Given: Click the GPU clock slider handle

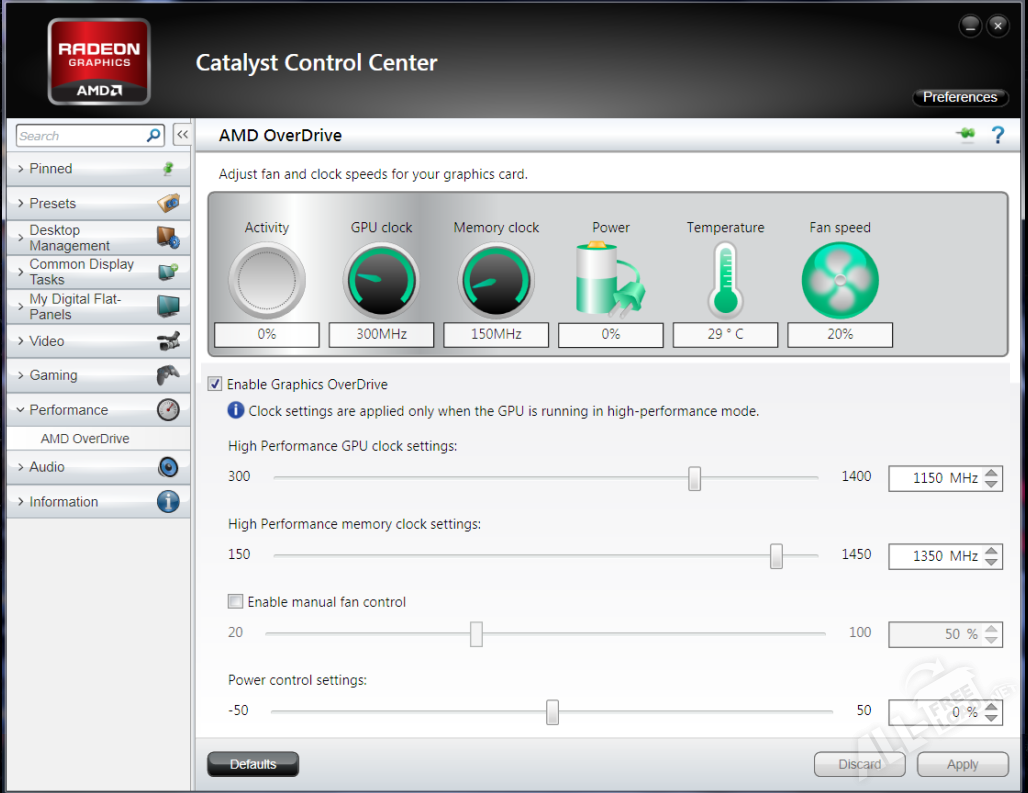Looking at the screenshot, I should [694, 478].
